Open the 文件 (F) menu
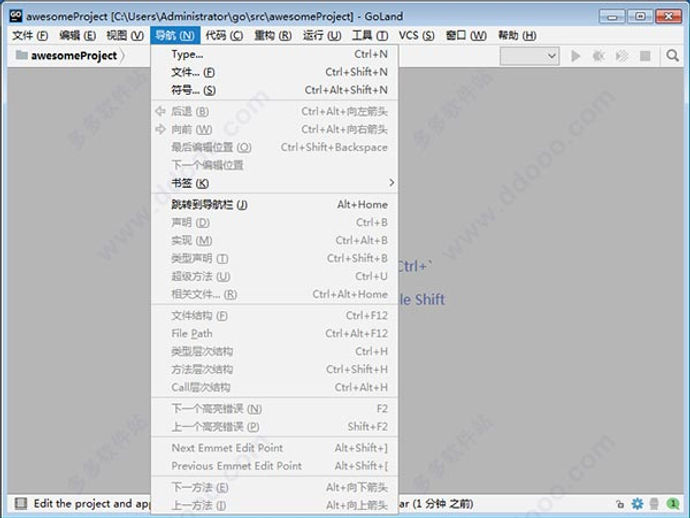 point(30,35)
